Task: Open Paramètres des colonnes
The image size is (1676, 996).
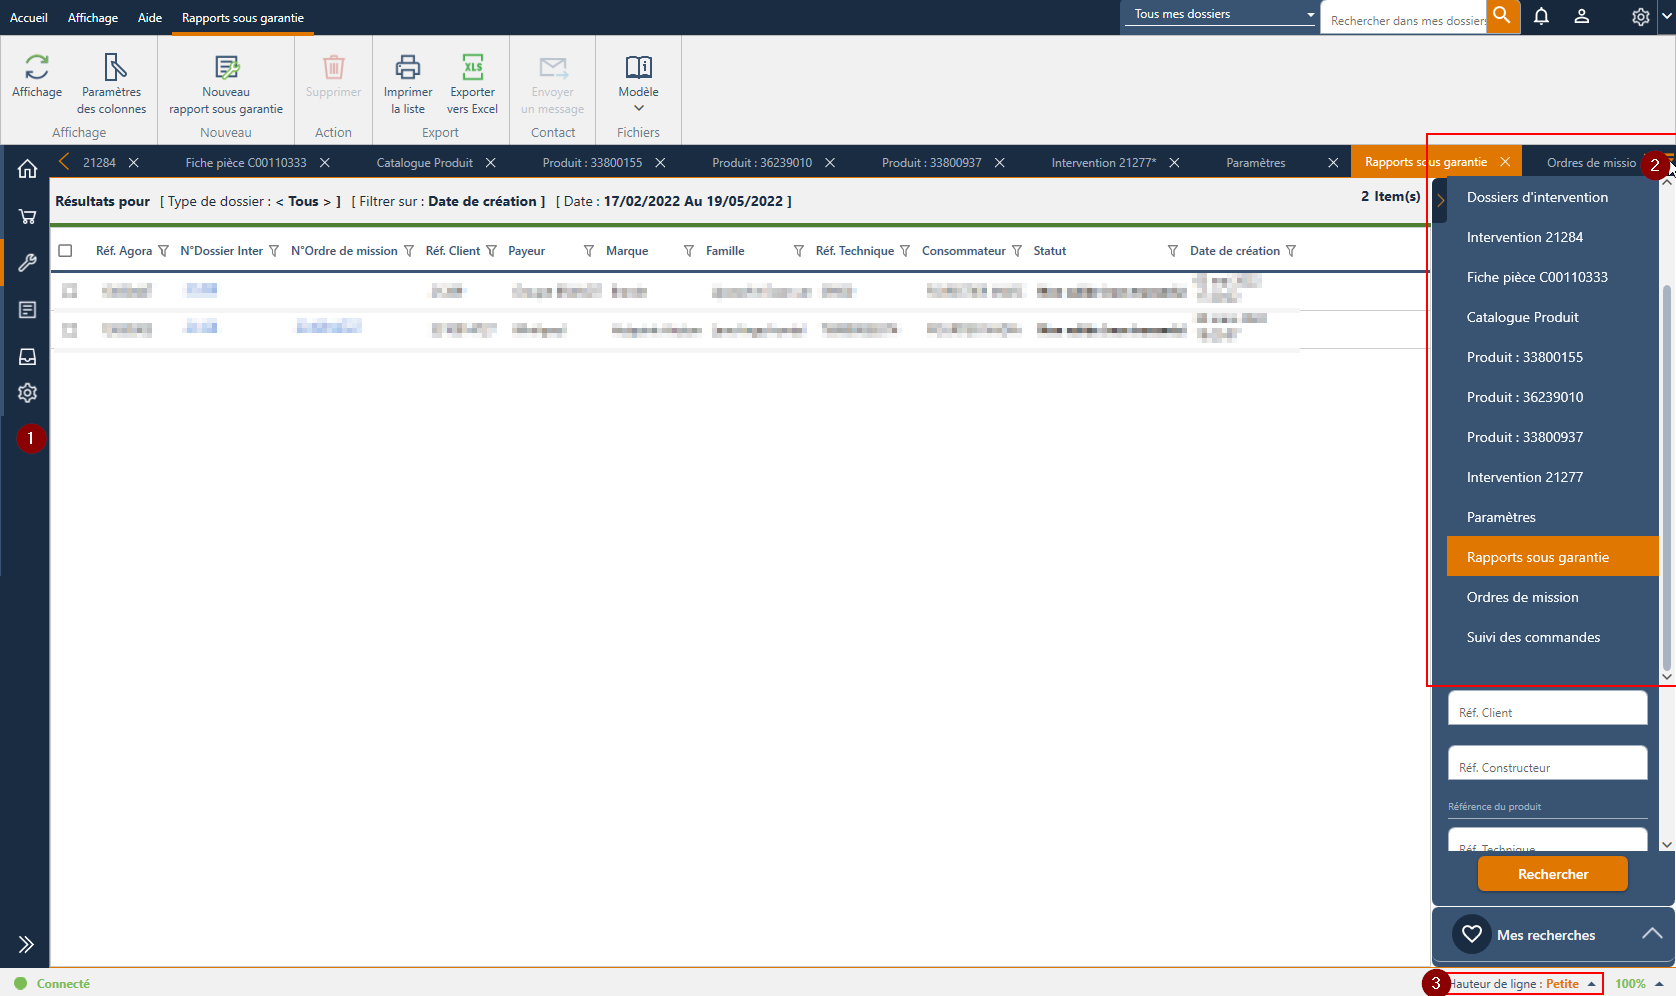Action: click(114, 68)
